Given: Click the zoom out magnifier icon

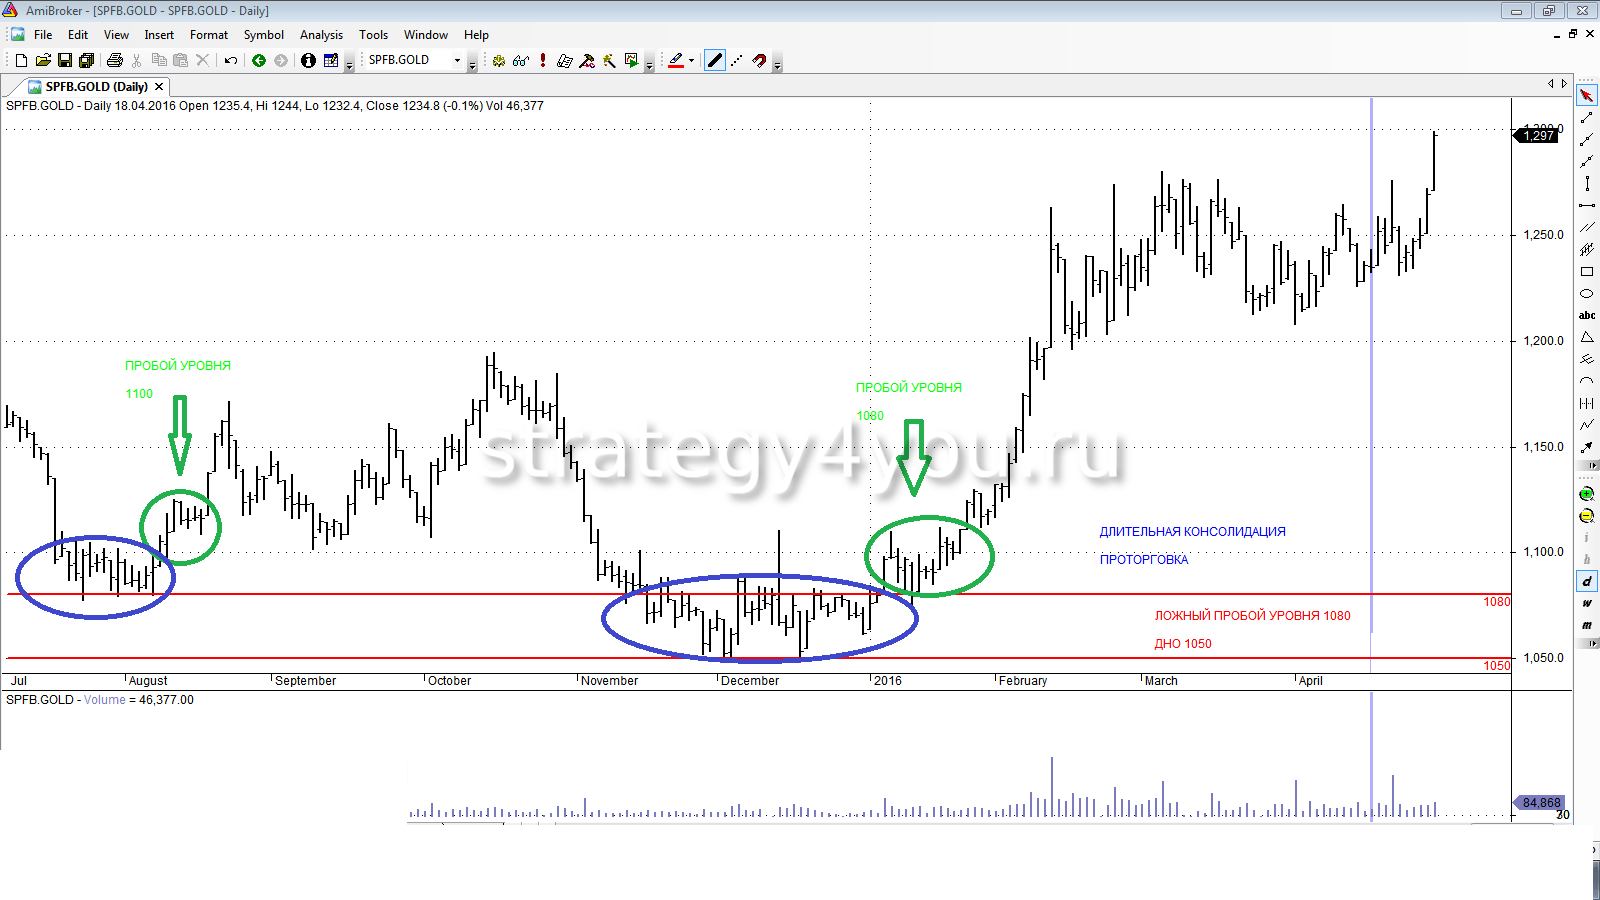Looking at the screenshot, I should (x=1587, y=516).
